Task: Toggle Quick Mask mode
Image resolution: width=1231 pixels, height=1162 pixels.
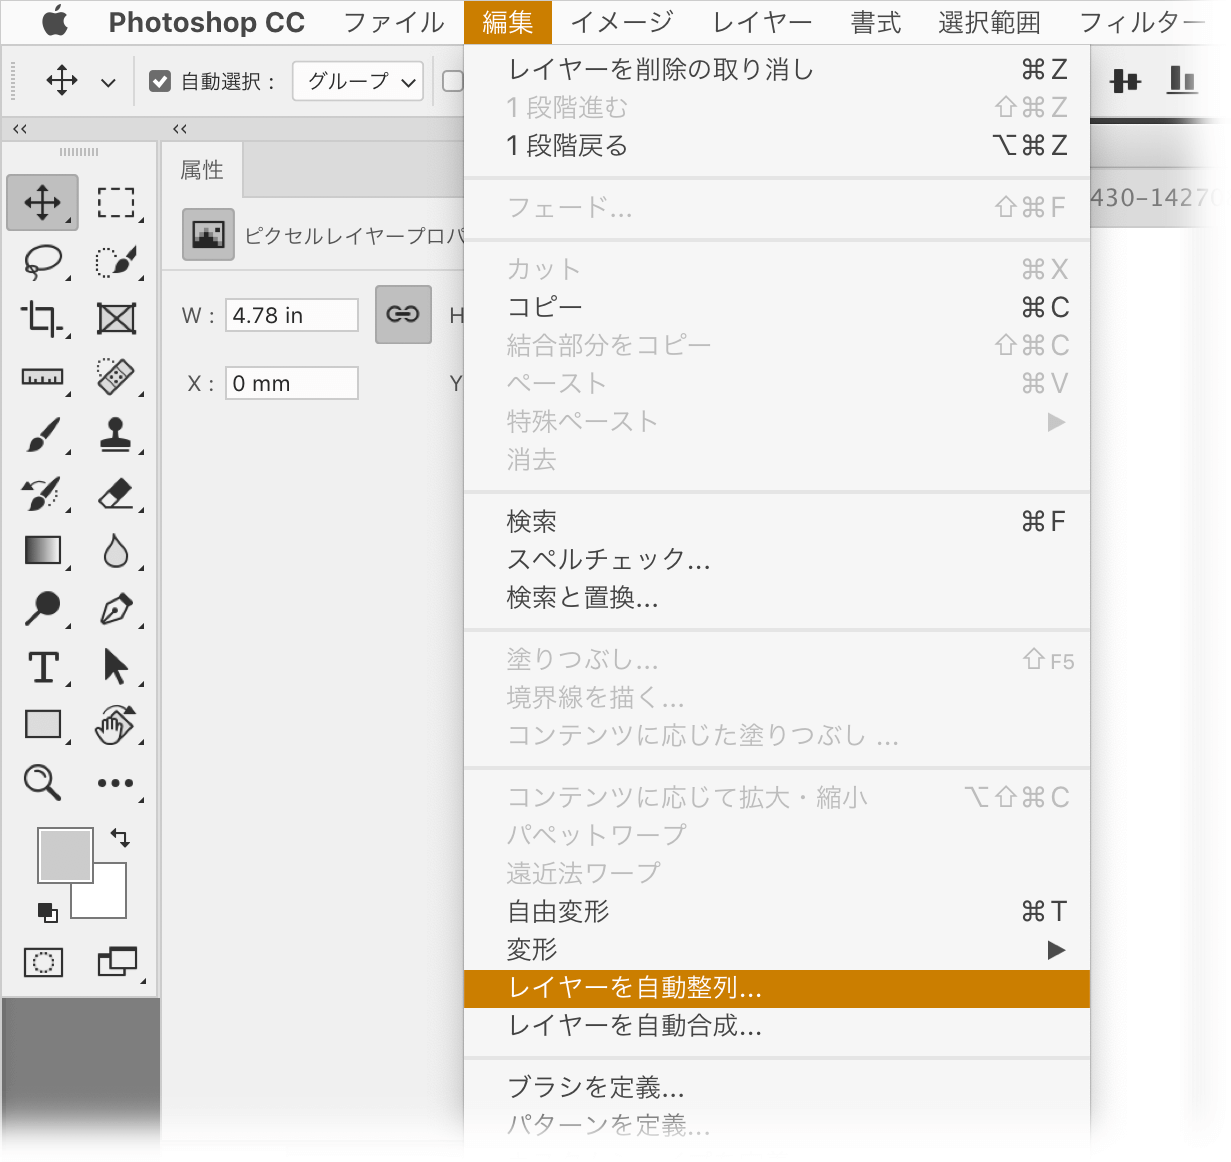Action: 43,962
